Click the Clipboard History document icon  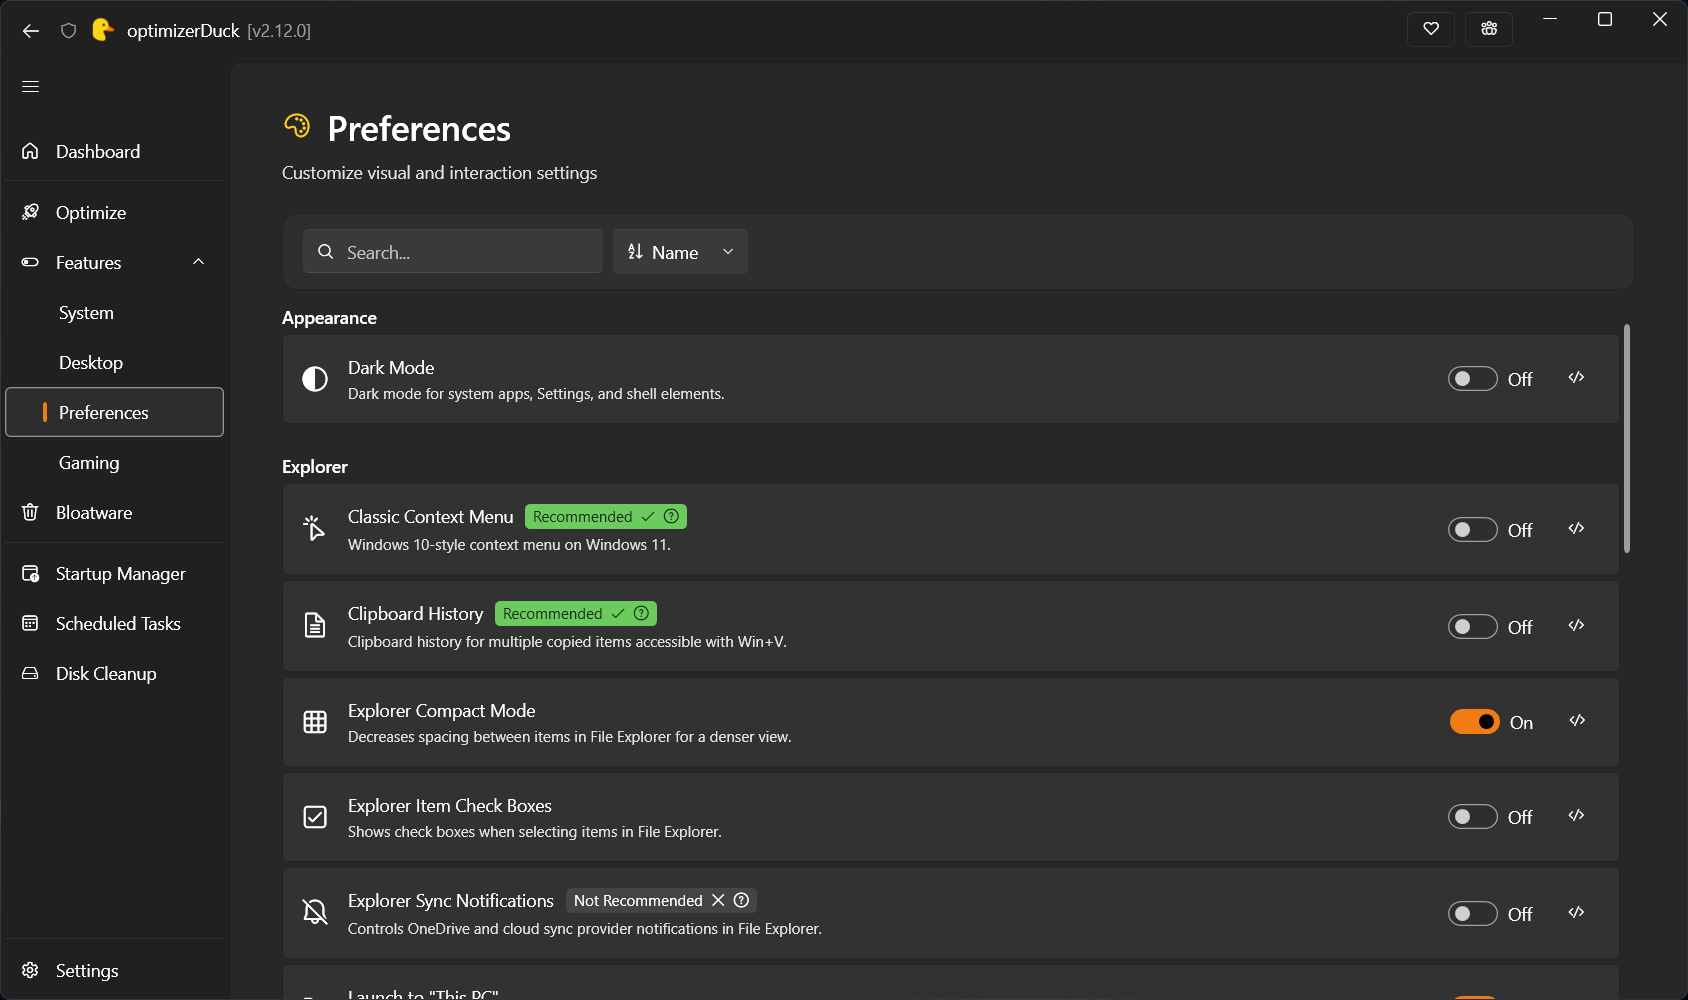tap(315, 625)
